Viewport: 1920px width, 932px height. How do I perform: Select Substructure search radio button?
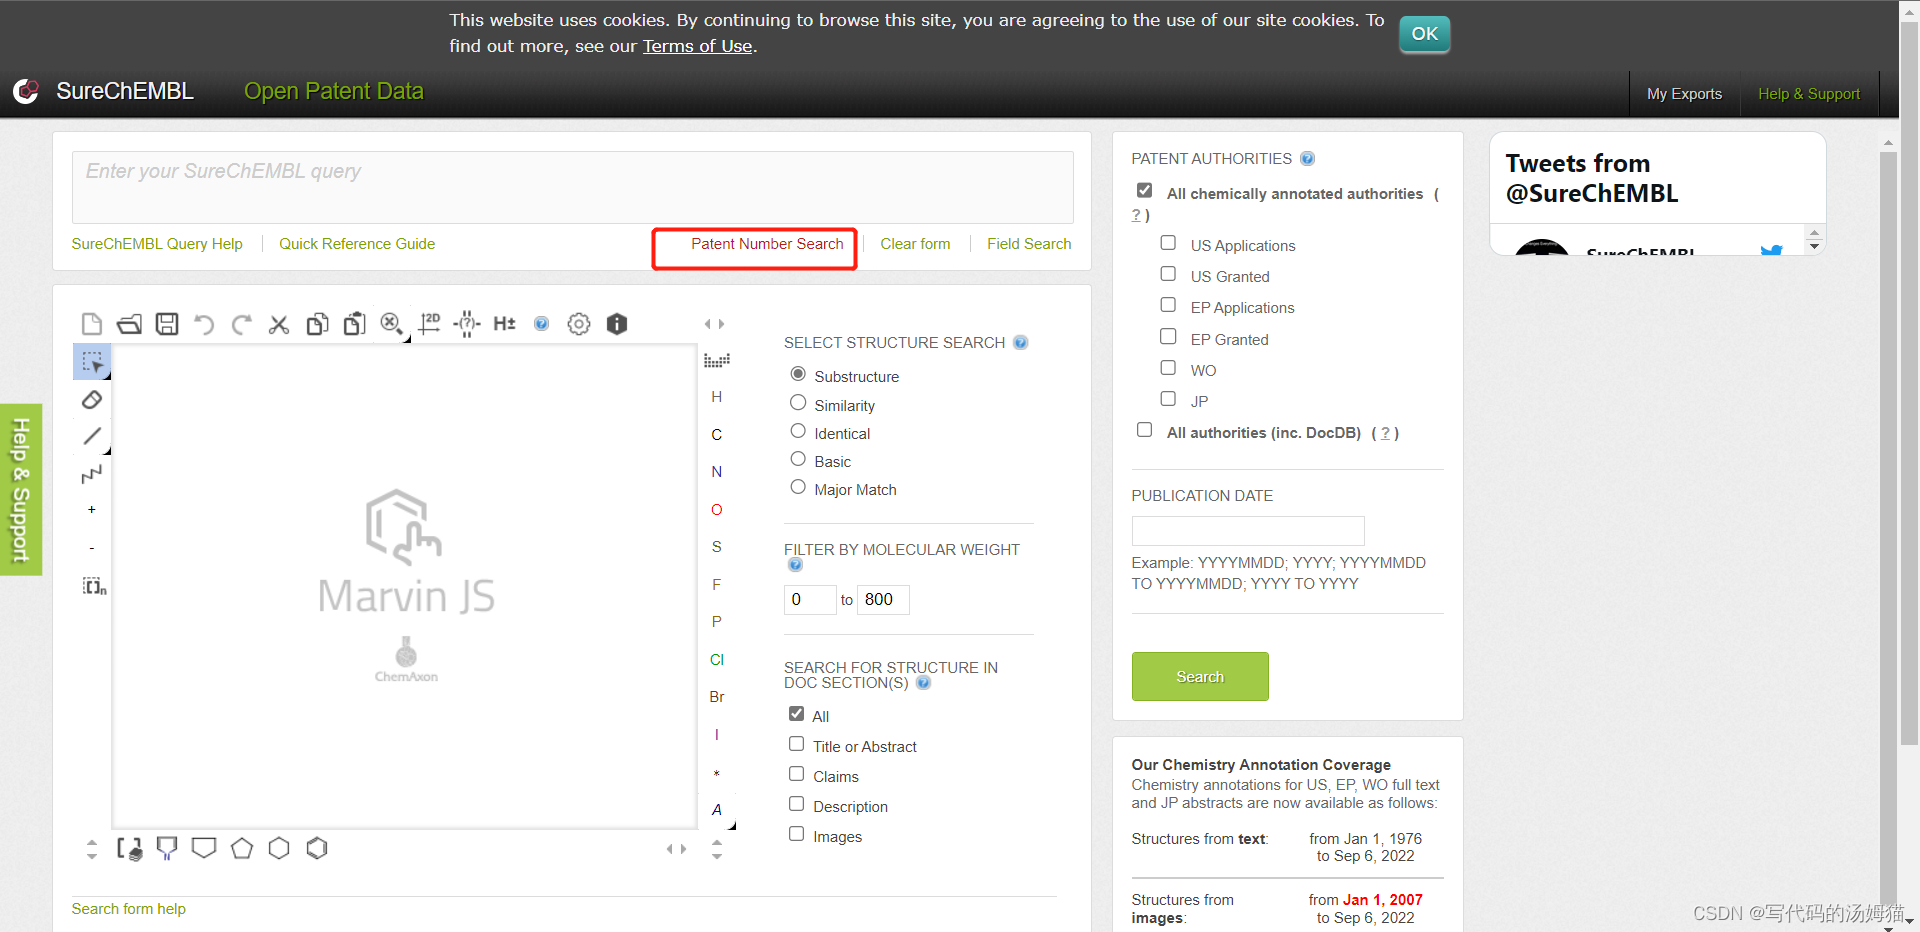point(798,374)
